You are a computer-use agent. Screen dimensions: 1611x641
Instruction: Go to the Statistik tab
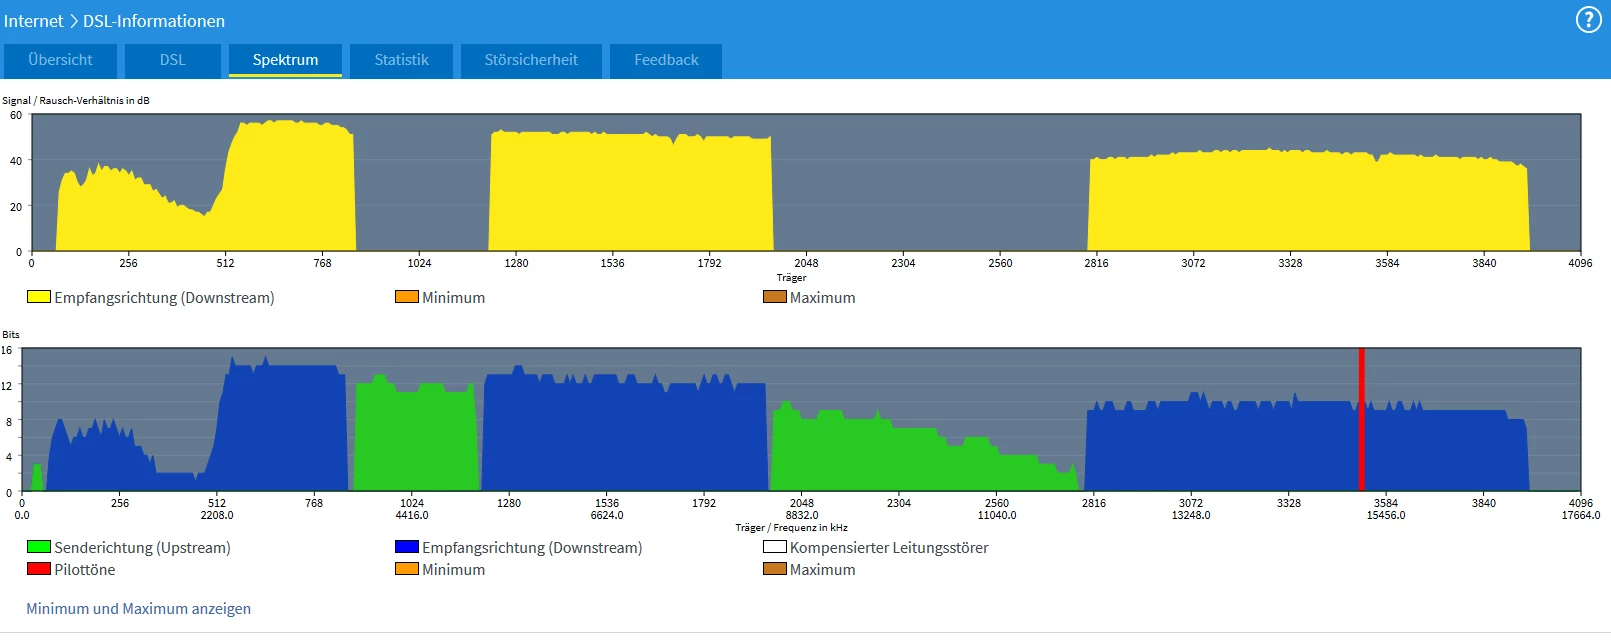401,60
